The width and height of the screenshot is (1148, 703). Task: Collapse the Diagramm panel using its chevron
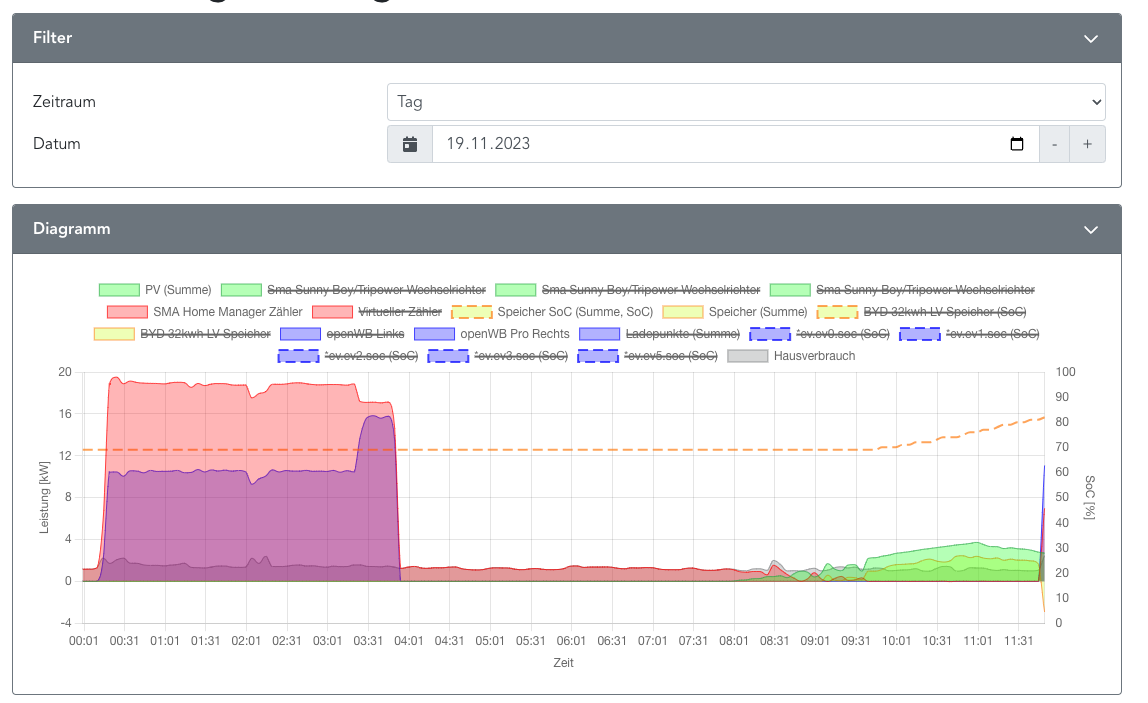point(1090,229)
